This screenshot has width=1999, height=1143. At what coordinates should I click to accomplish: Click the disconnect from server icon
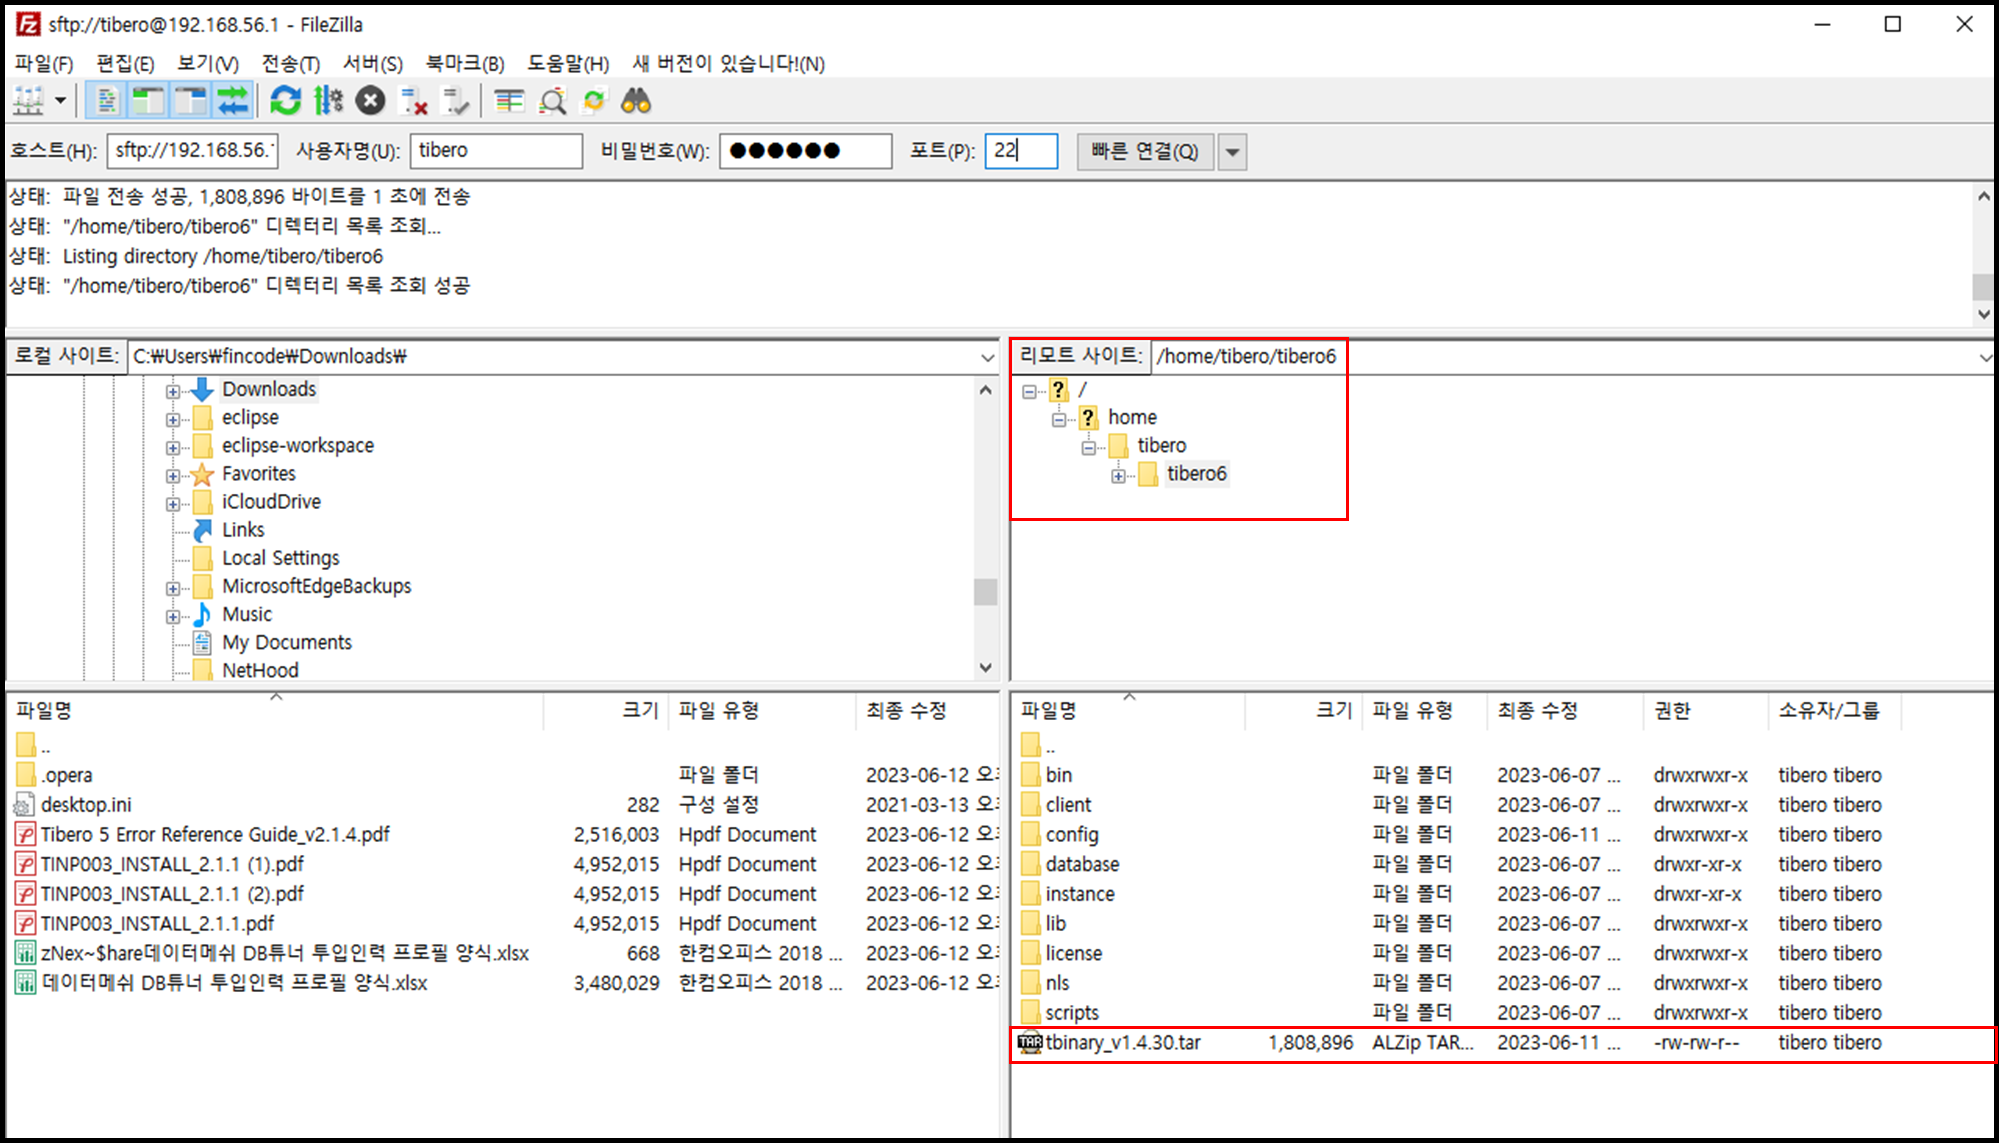click(413, 101)
